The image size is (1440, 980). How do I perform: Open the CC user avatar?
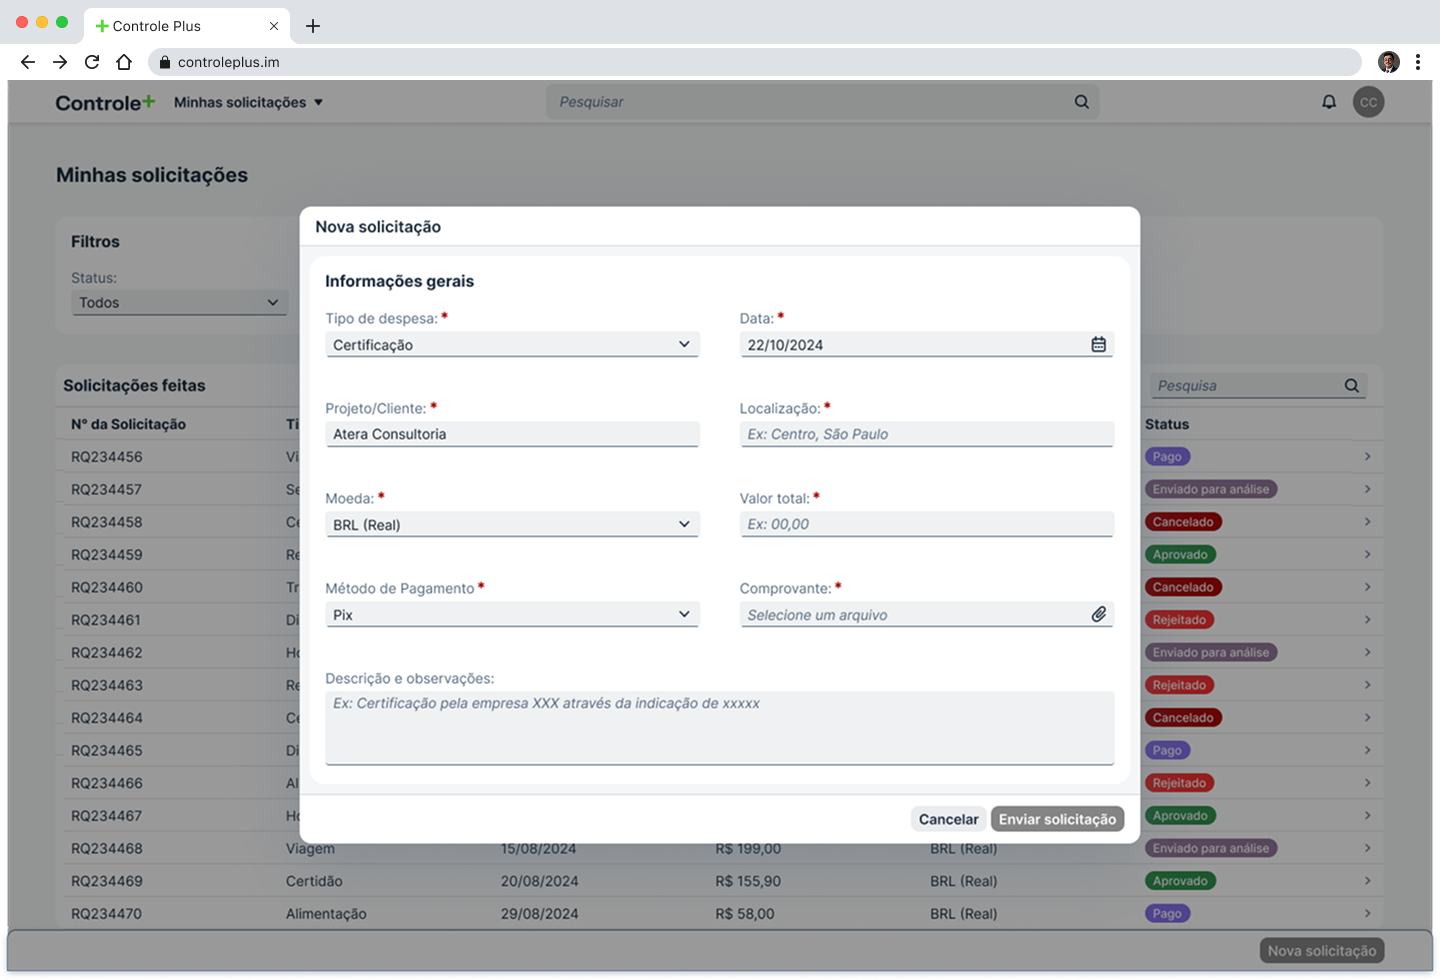1368,102
